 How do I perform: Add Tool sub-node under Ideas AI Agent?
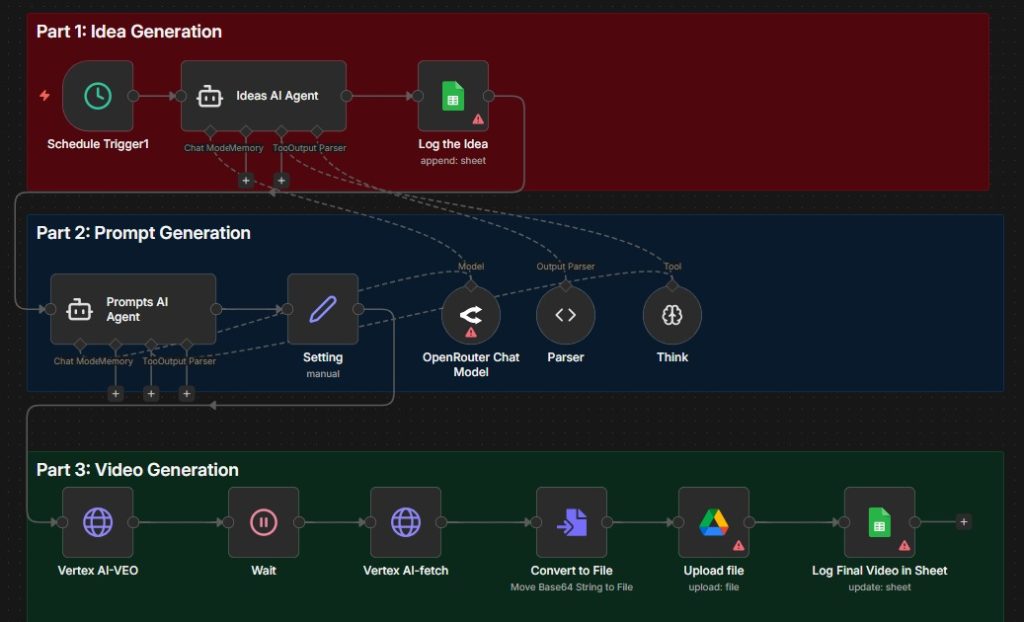pos(281,180)
